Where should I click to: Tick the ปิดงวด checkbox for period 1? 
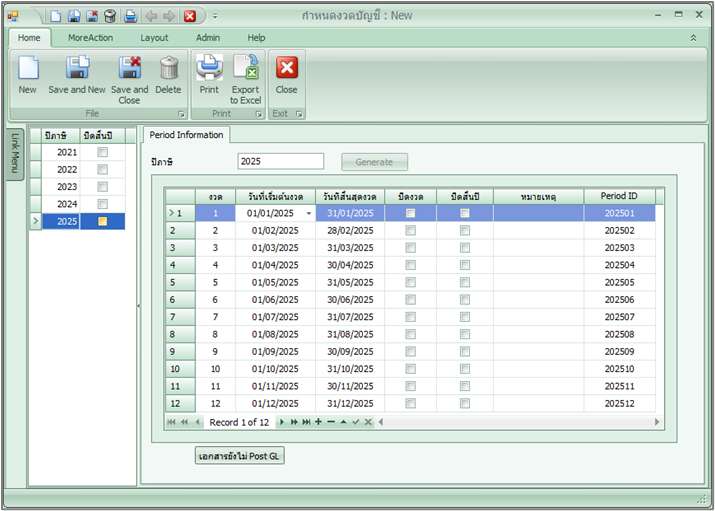pos(410,213)
